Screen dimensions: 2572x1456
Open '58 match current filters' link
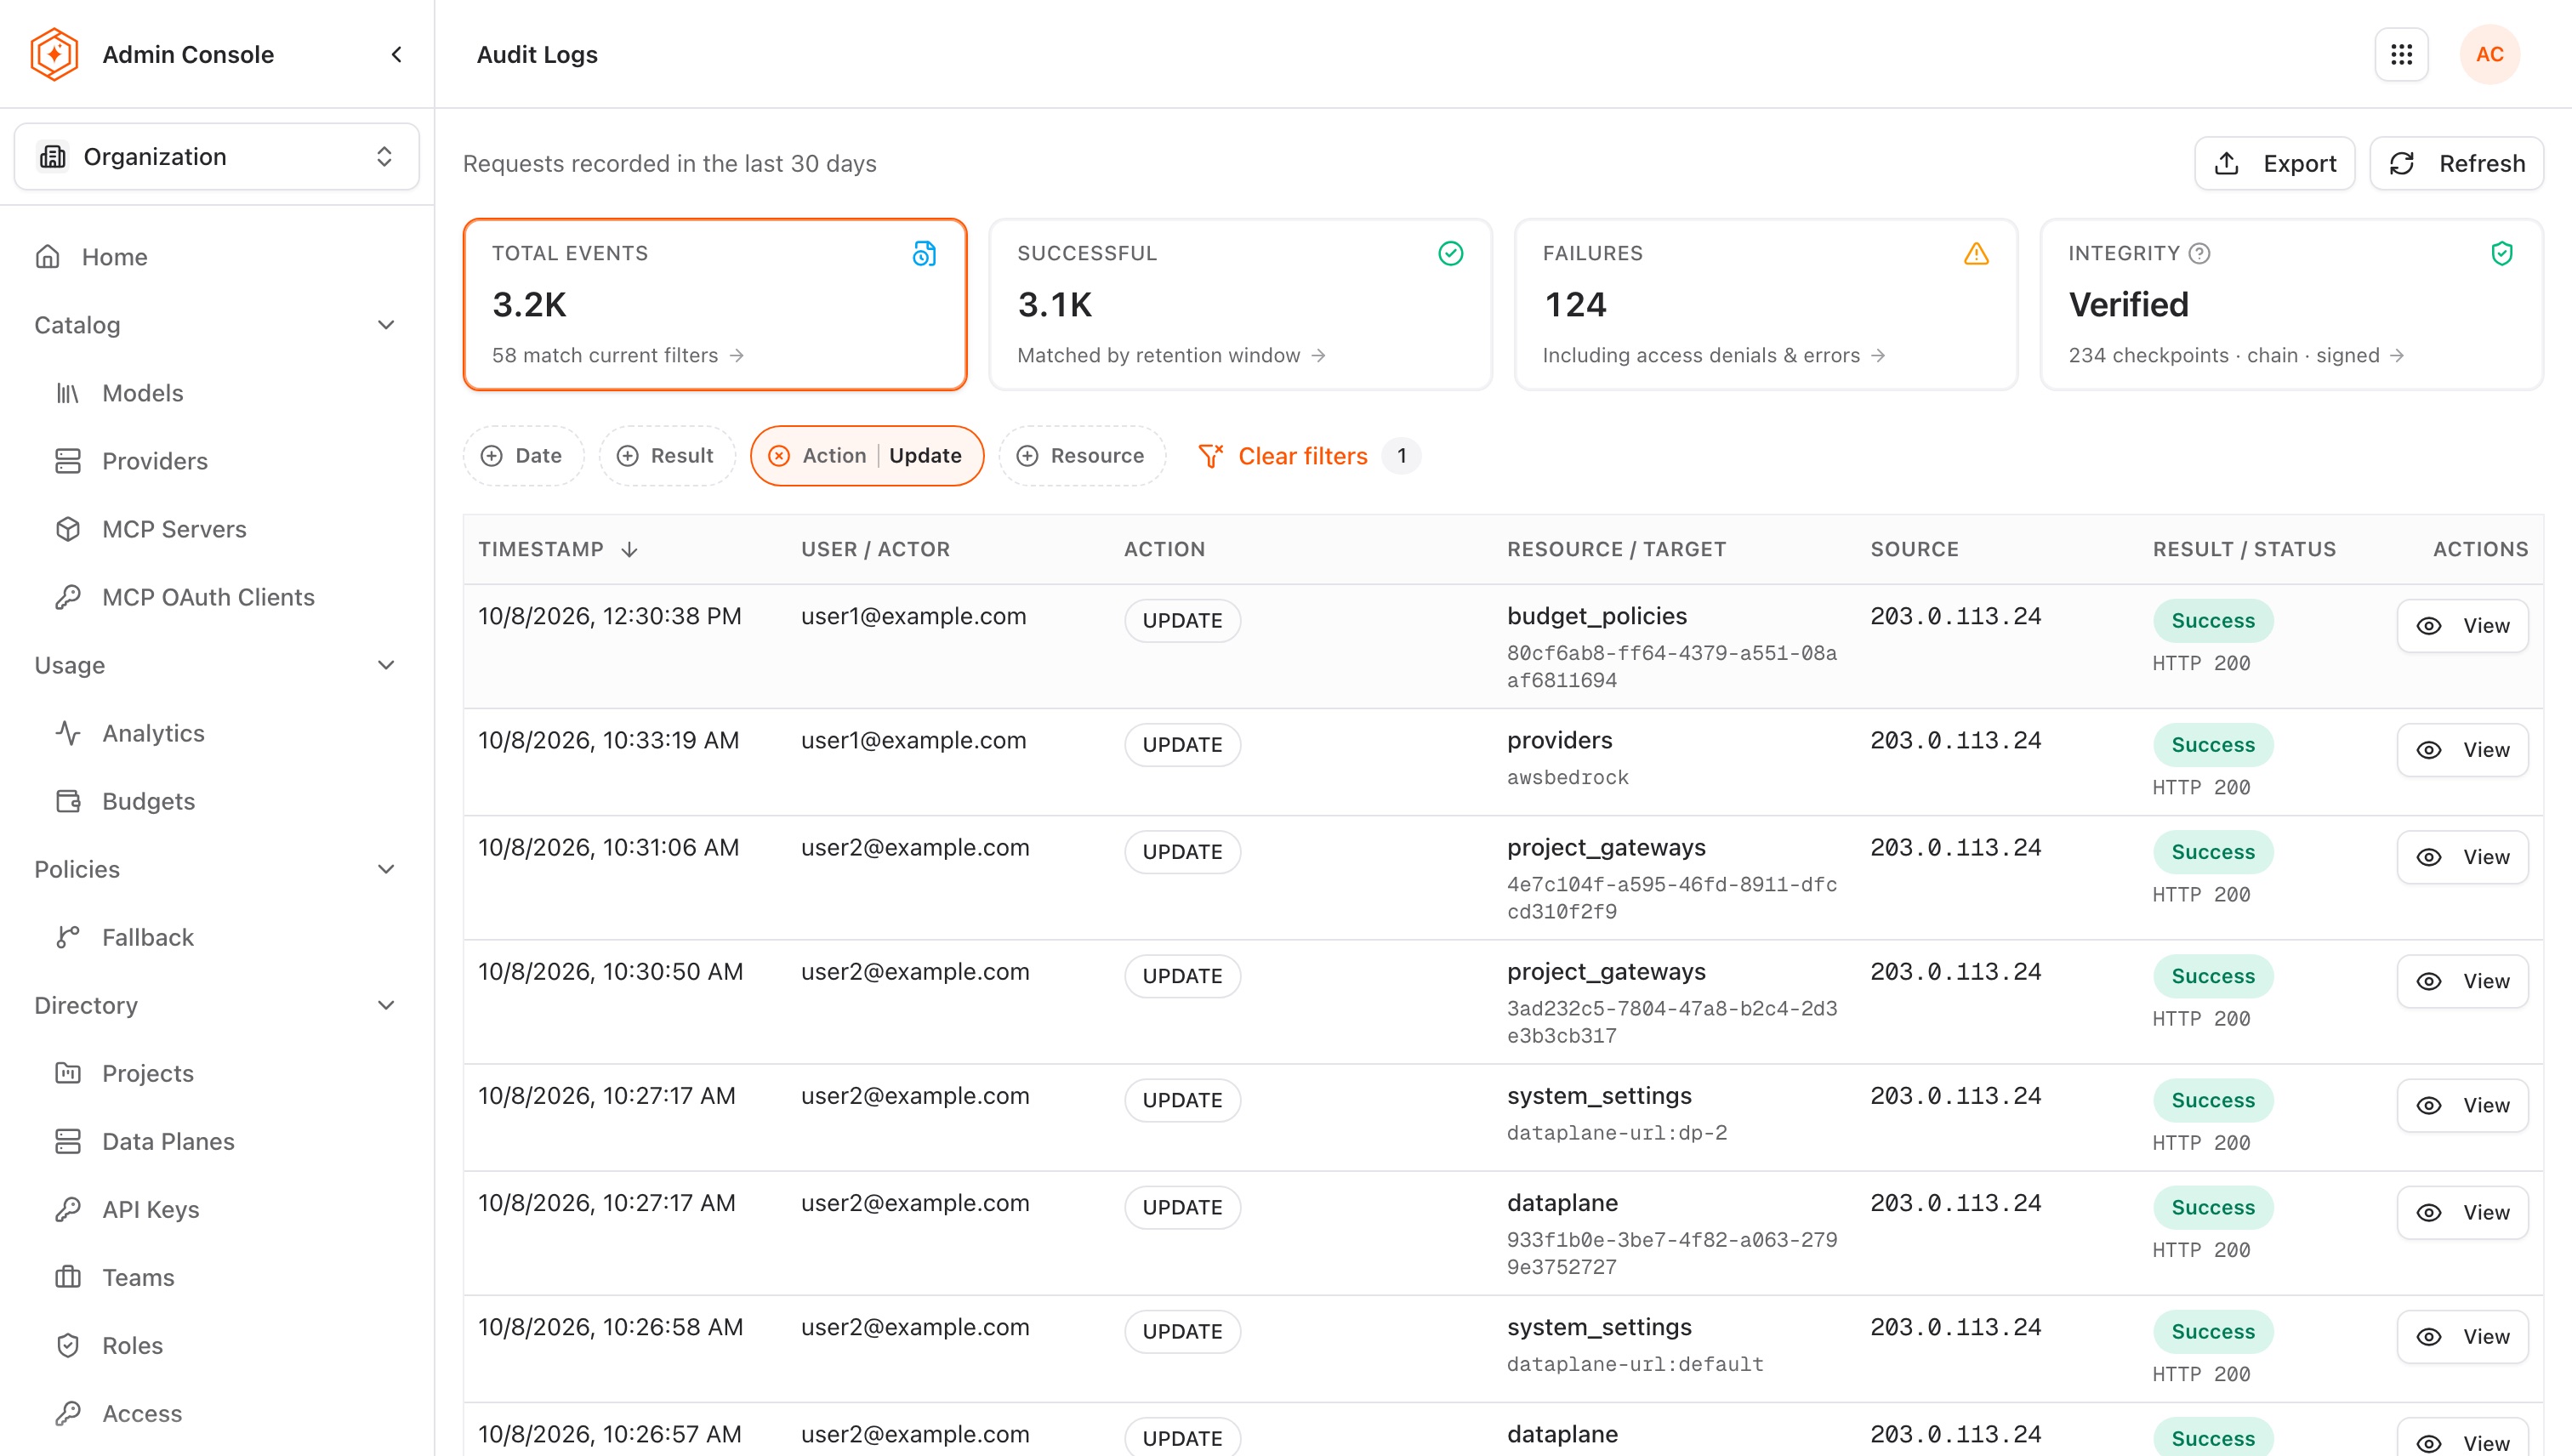click(618, 355)
